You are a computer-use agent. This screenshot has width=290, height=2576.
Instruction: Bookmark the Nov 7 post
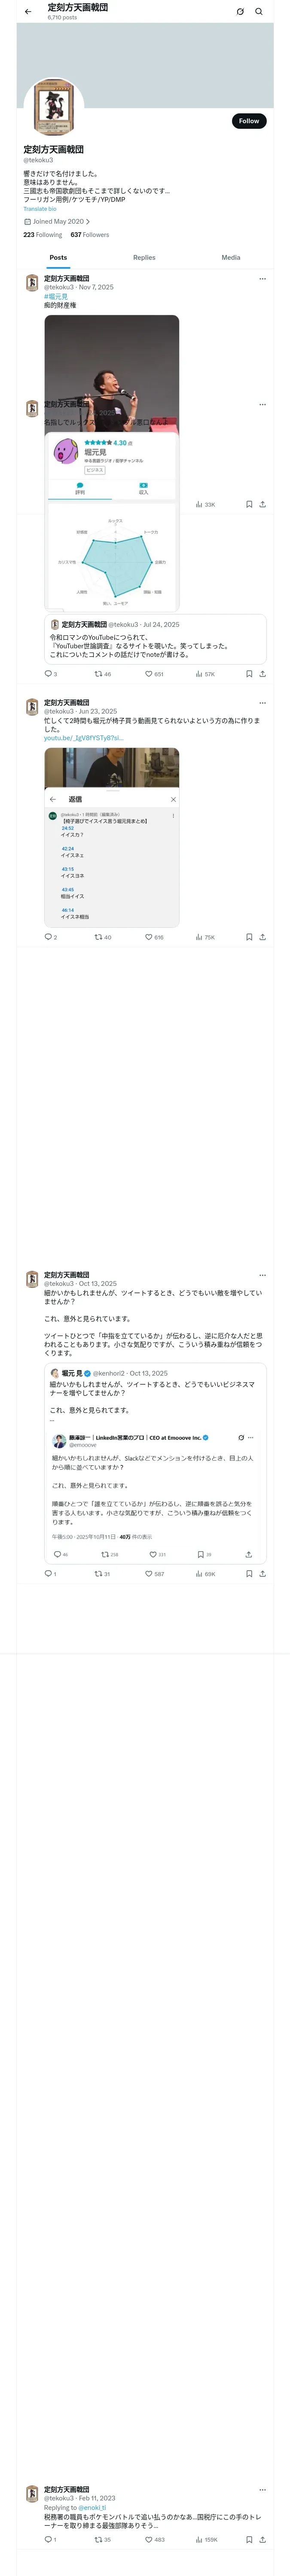(x=249, y=504)
